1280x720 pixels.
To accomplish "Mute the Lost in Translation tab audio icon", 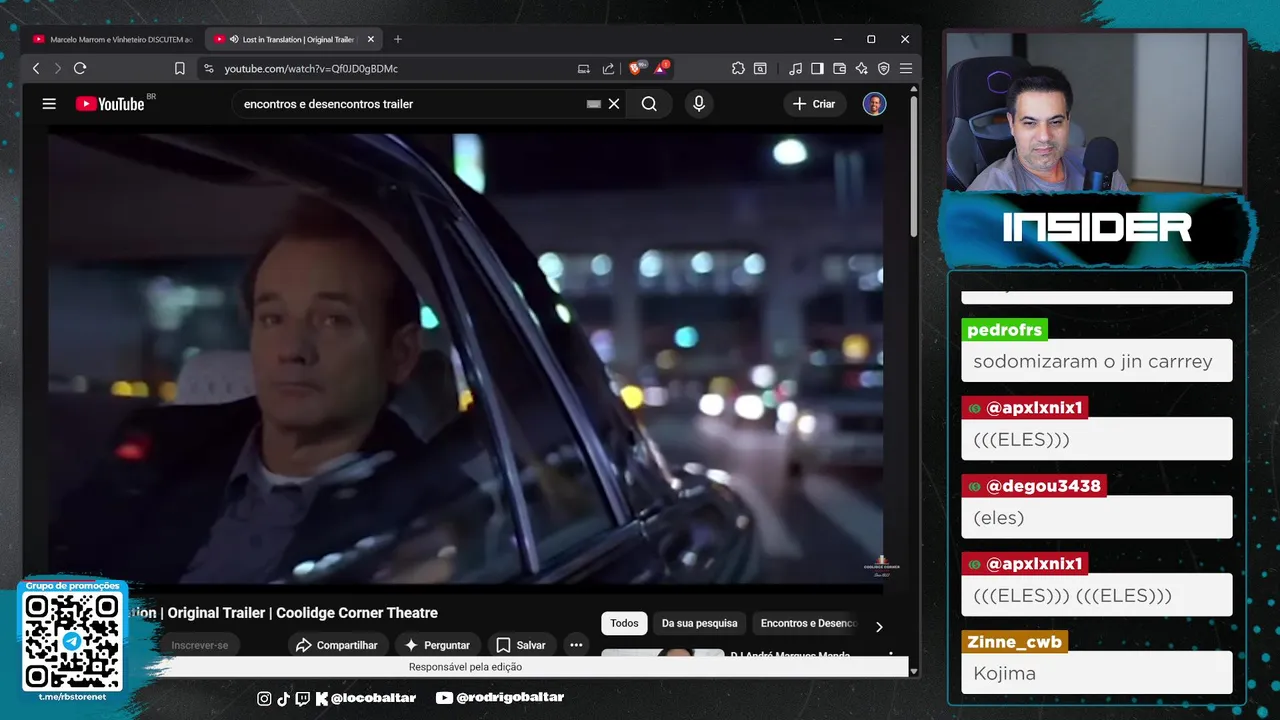I will [233, 39].
